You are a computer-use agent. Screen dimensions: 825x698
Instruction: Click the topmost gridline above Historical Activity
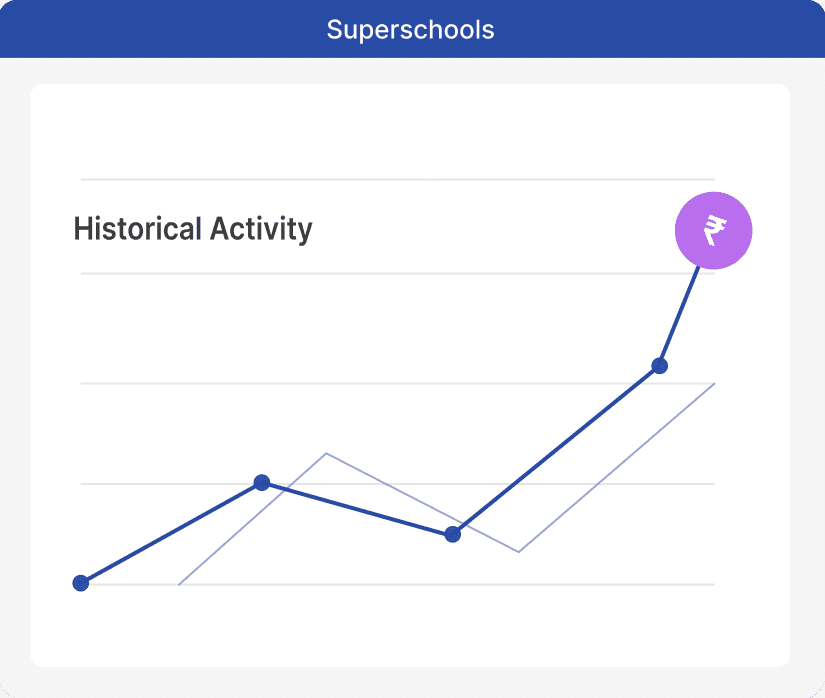coord(400,179)
